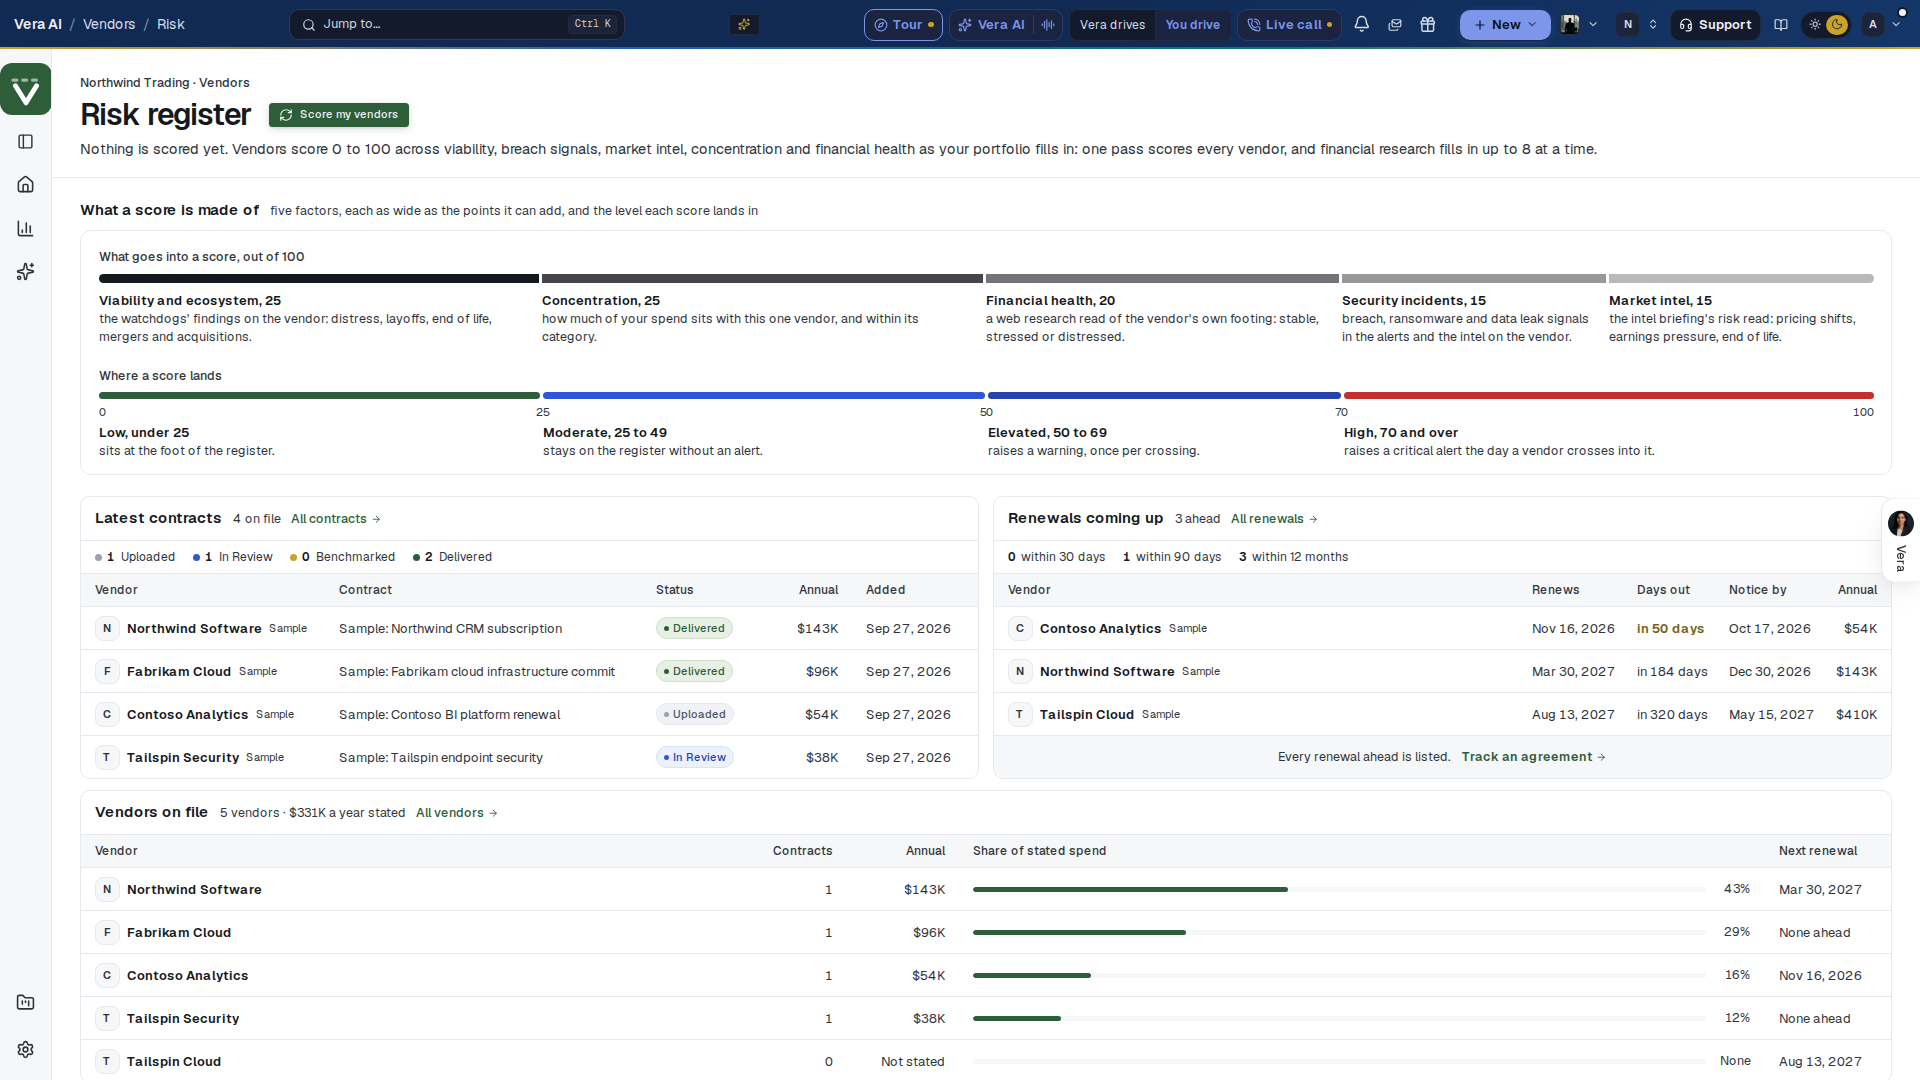Open the New dropdown button
1920x1080 pixels.
pyautogui.click(x=1505, y=24)
